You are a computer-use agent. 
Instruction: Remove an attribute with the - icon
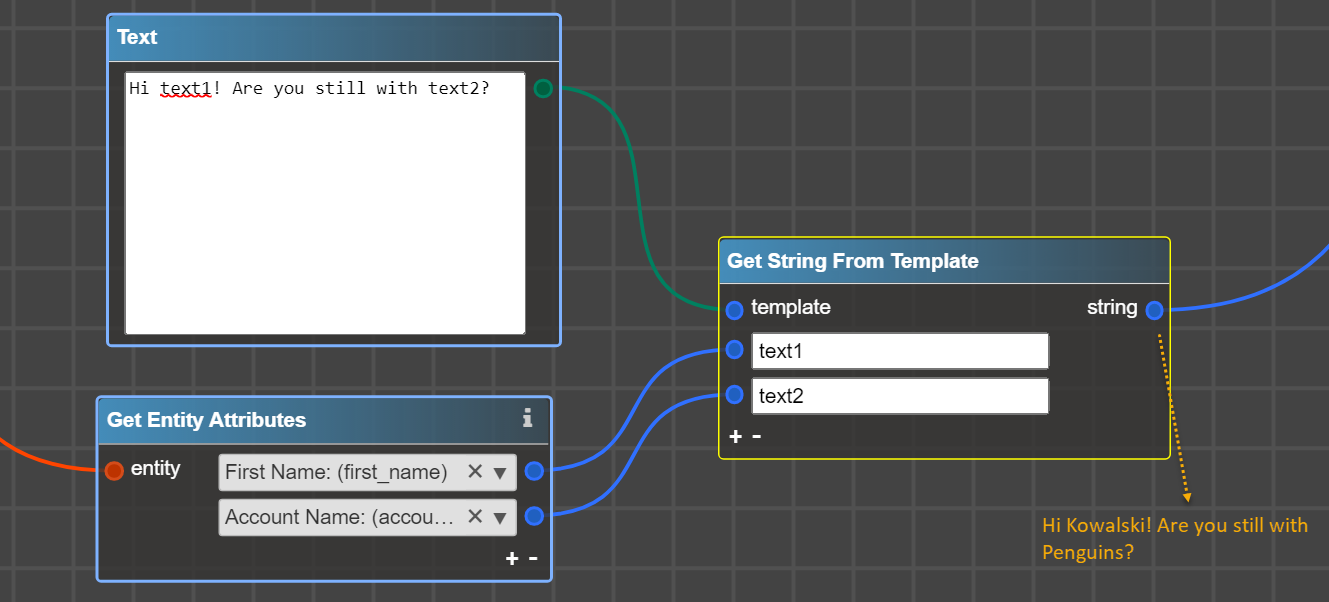tap(531, 558)
